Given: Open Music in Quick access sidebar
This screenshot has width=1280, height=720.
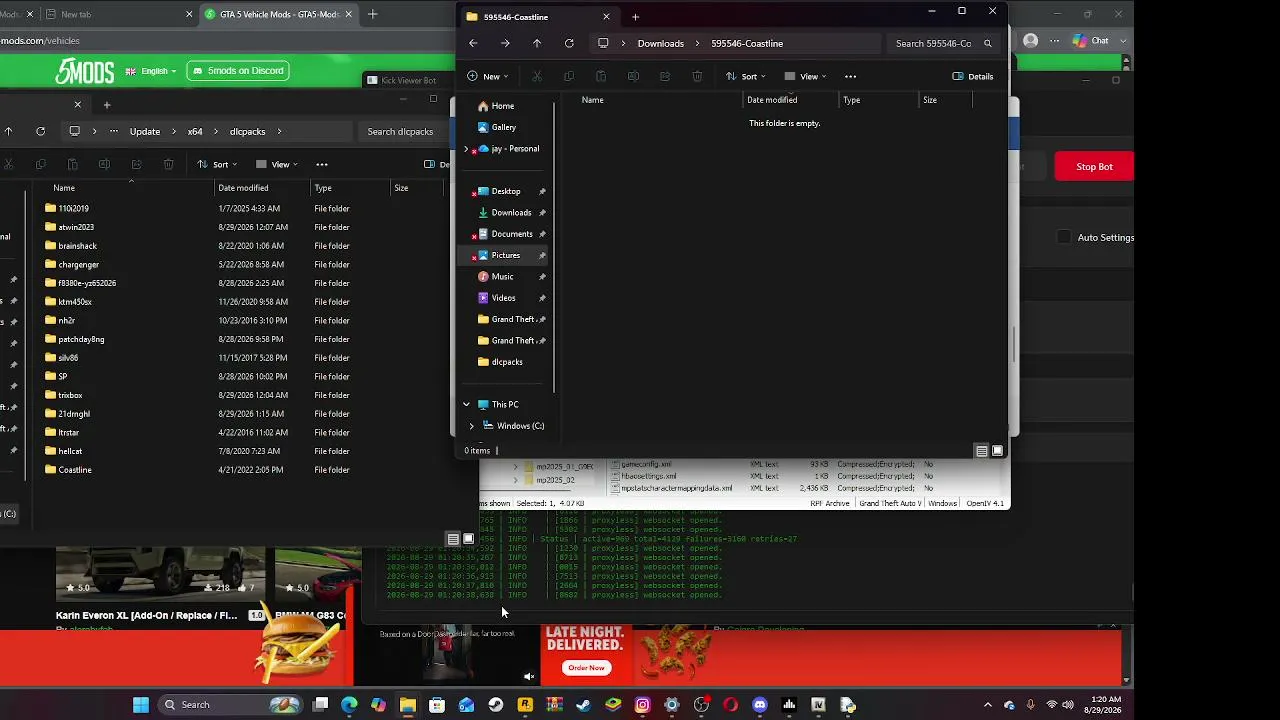Looking at the screenshot, I should [x=502, y=276].
